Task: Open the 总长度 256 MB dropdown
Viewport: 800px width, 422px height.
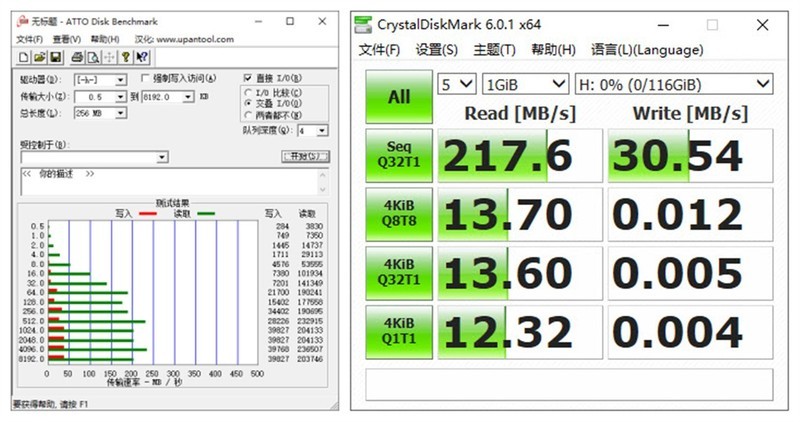Action: (120, 113)
